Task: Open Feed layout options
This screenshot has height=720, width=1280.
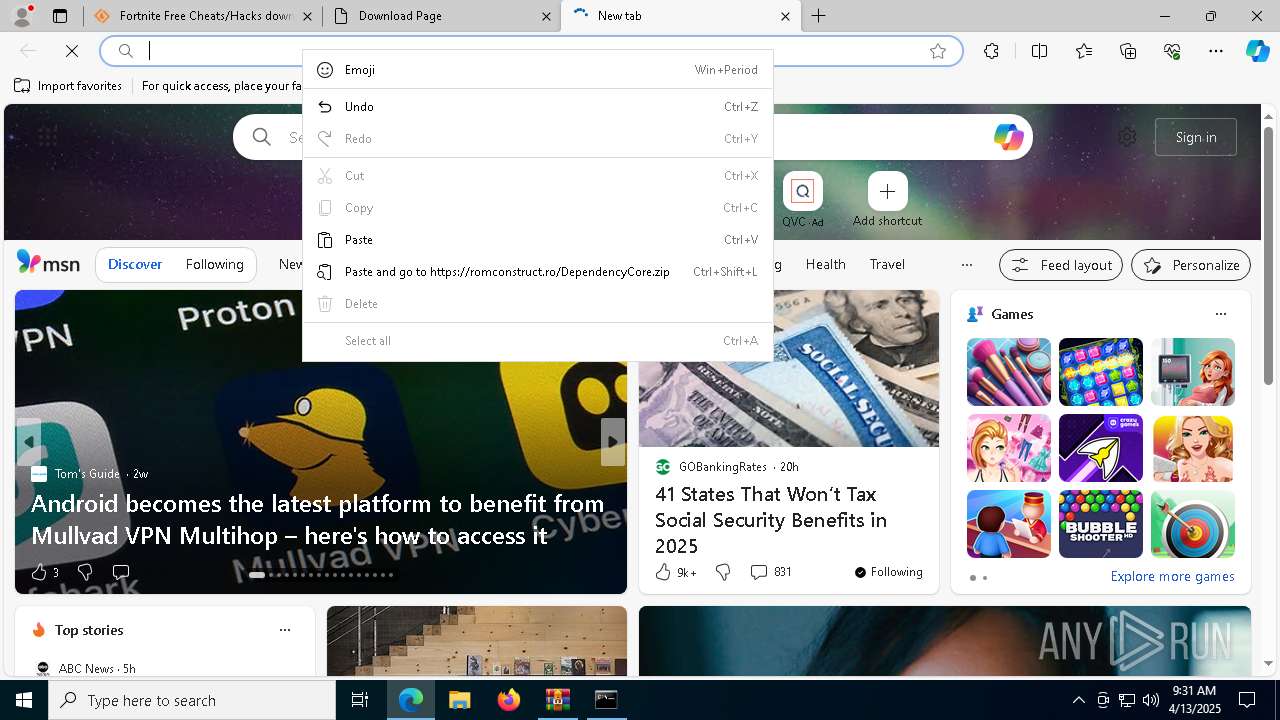Action: [x=1061, y=265]
